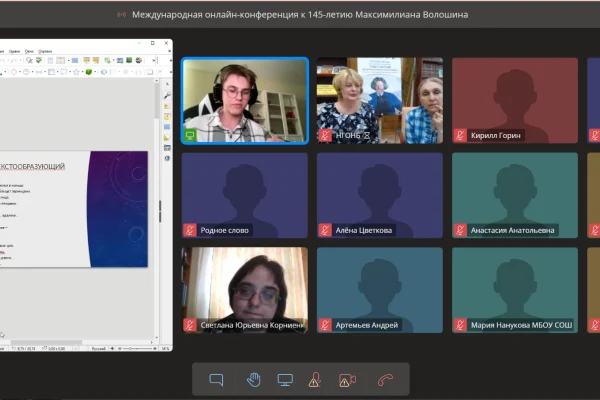600x400 pixels.
Task: Click the green 3D cube shape icon
Action: click(x=89, y=72)
